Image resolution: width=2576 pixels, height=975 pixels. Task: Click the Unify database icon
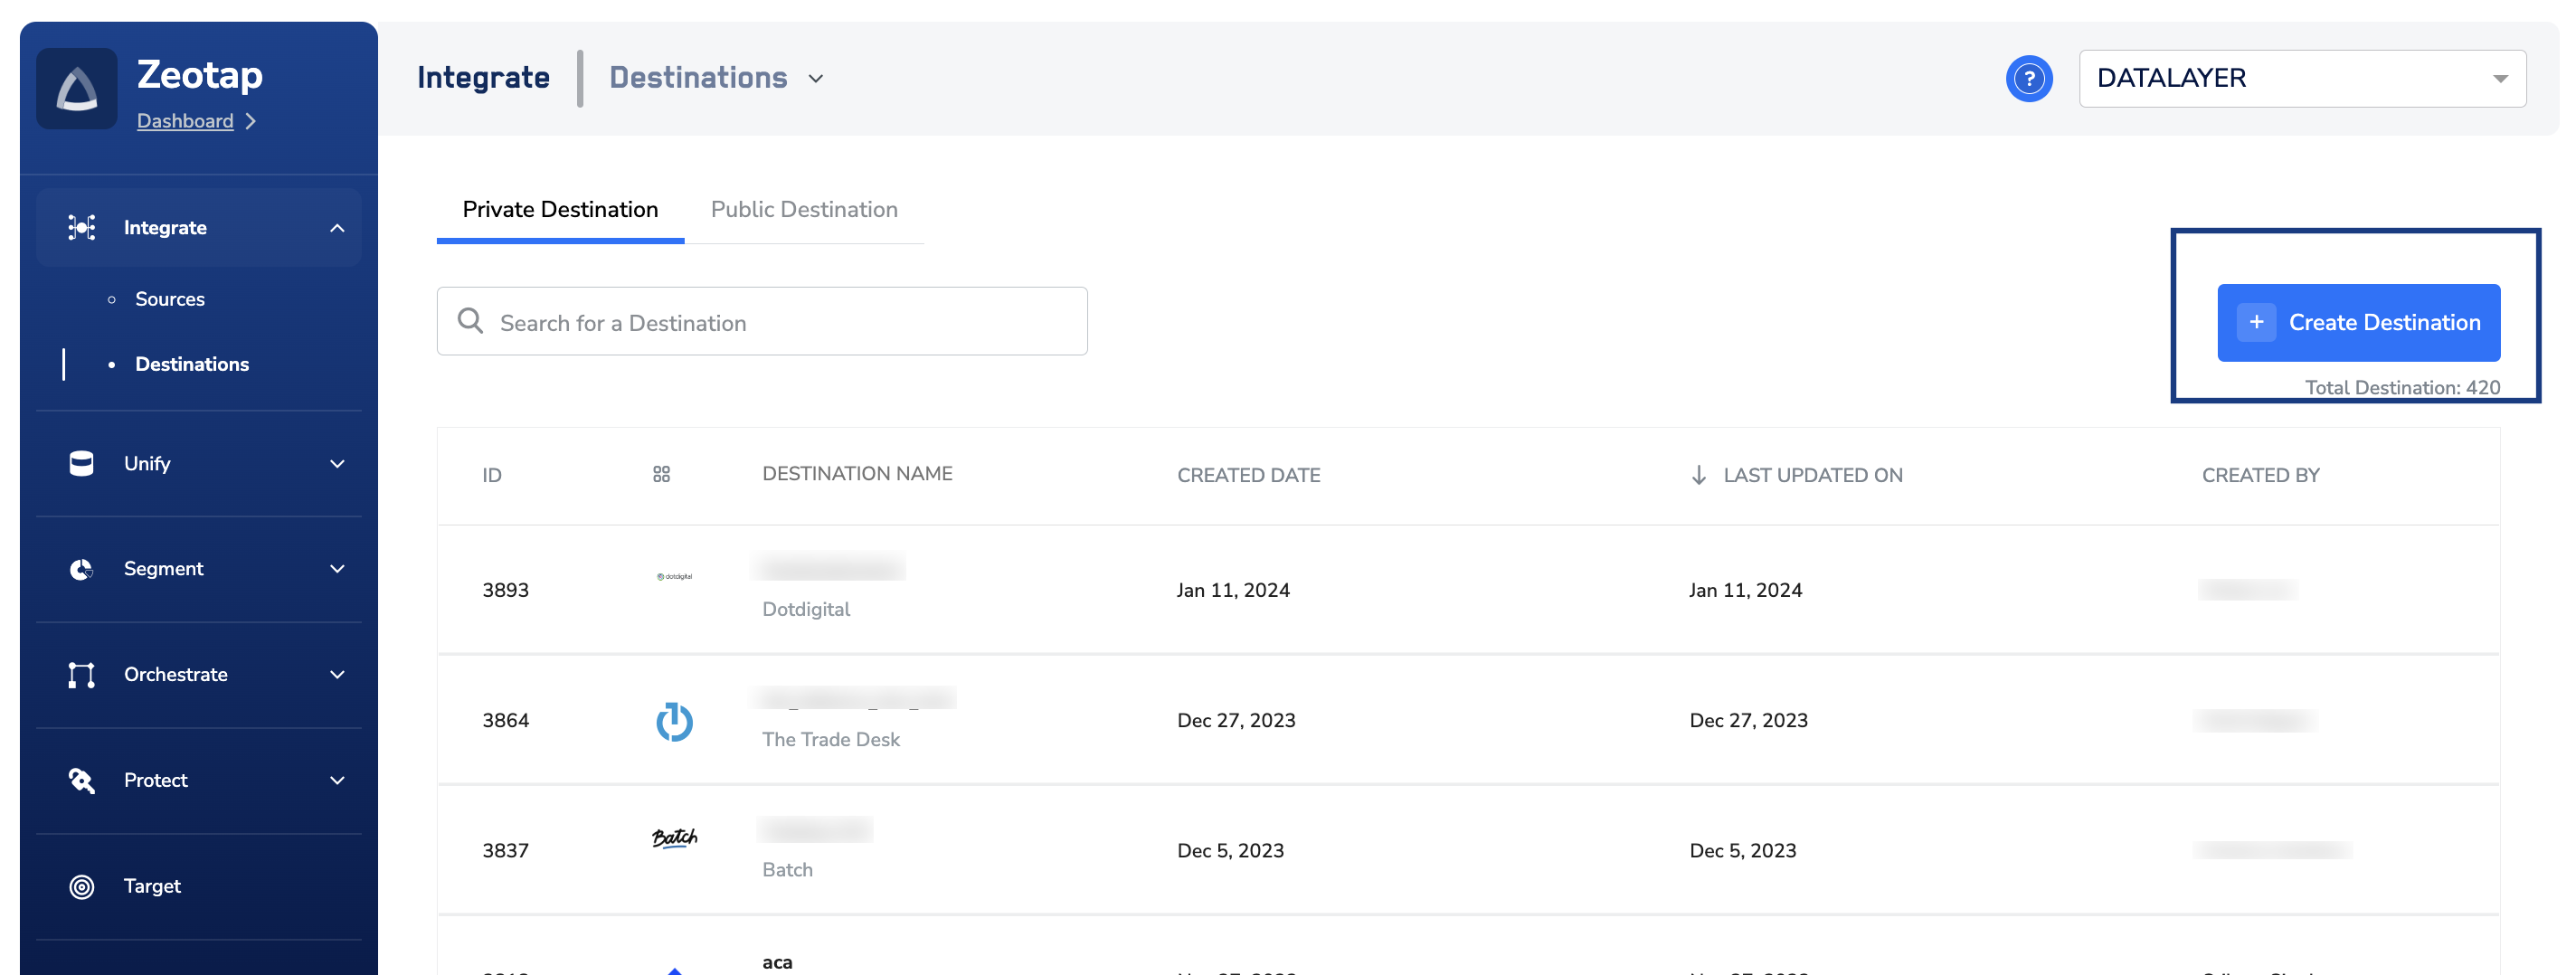coord(82,463)
